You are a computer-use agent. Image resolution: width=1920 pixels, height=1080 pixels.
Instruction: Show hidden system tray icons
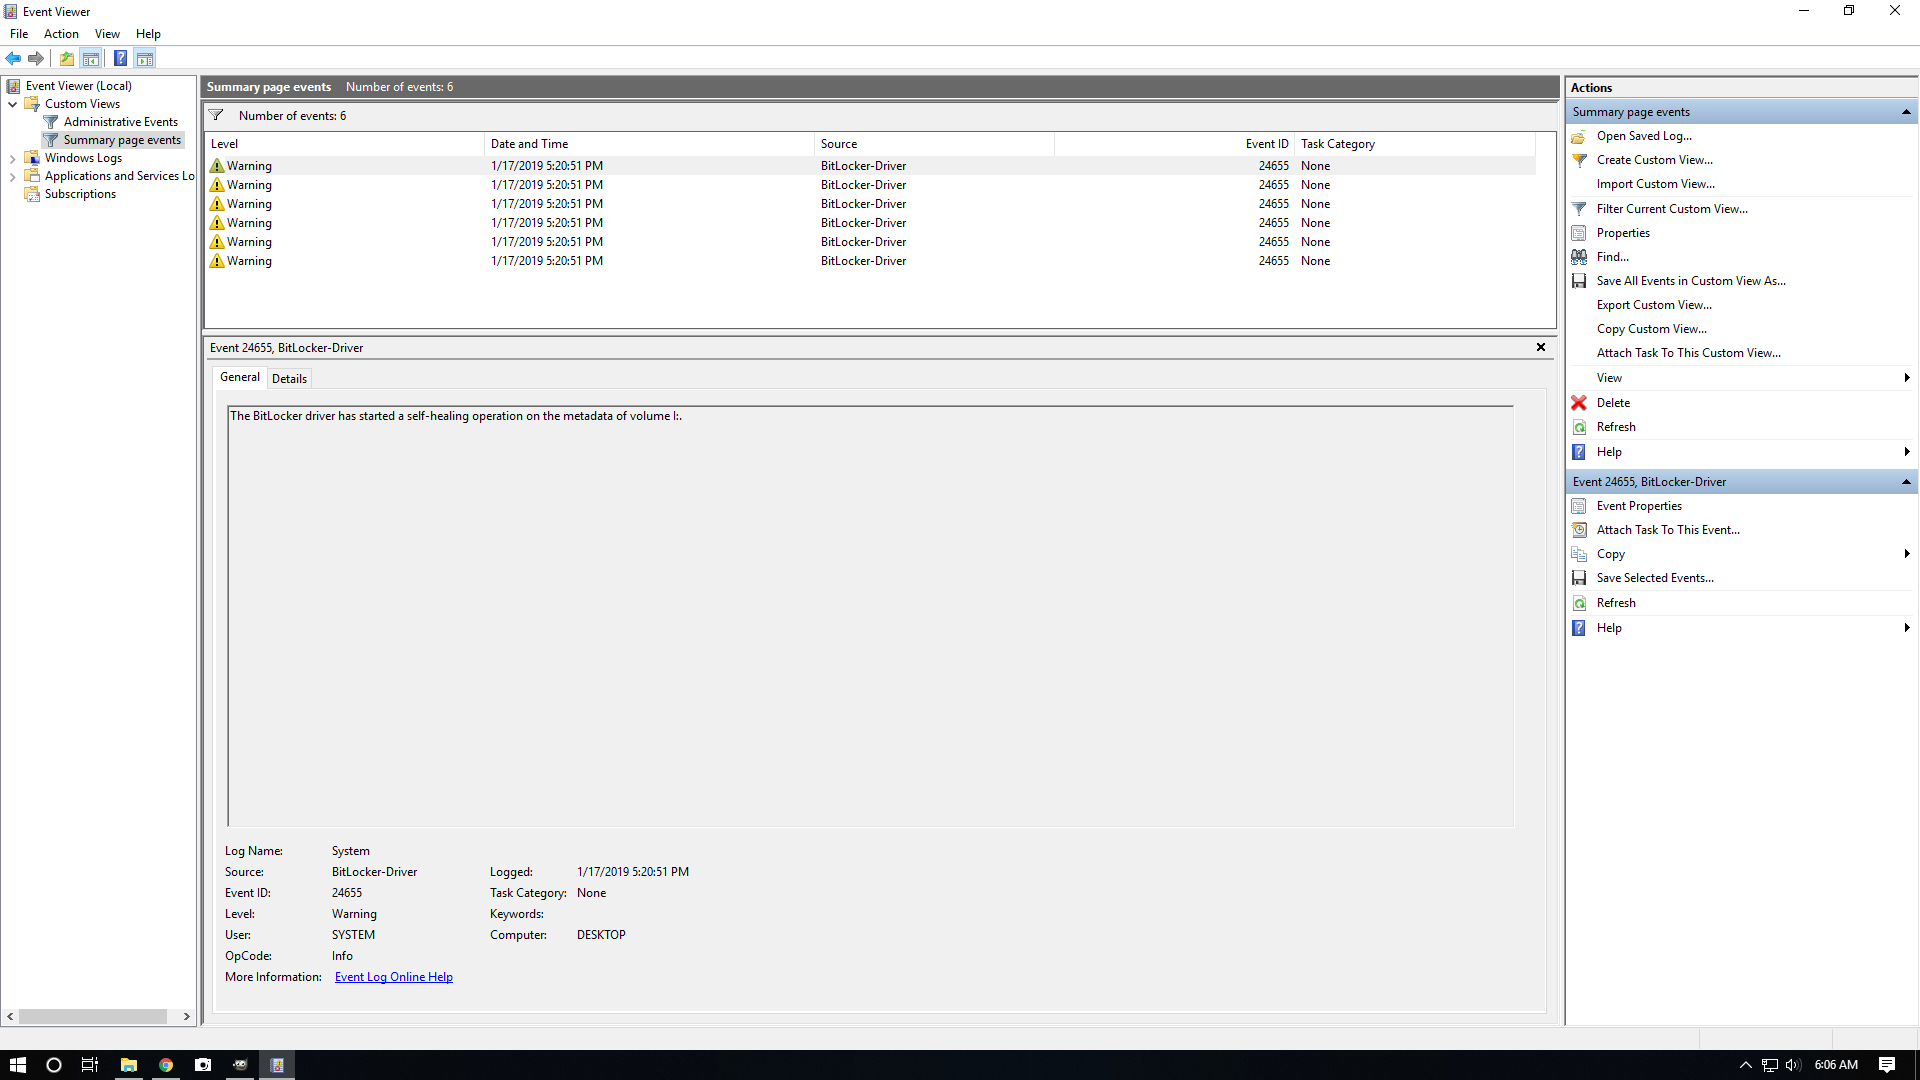point(1746,1065)
